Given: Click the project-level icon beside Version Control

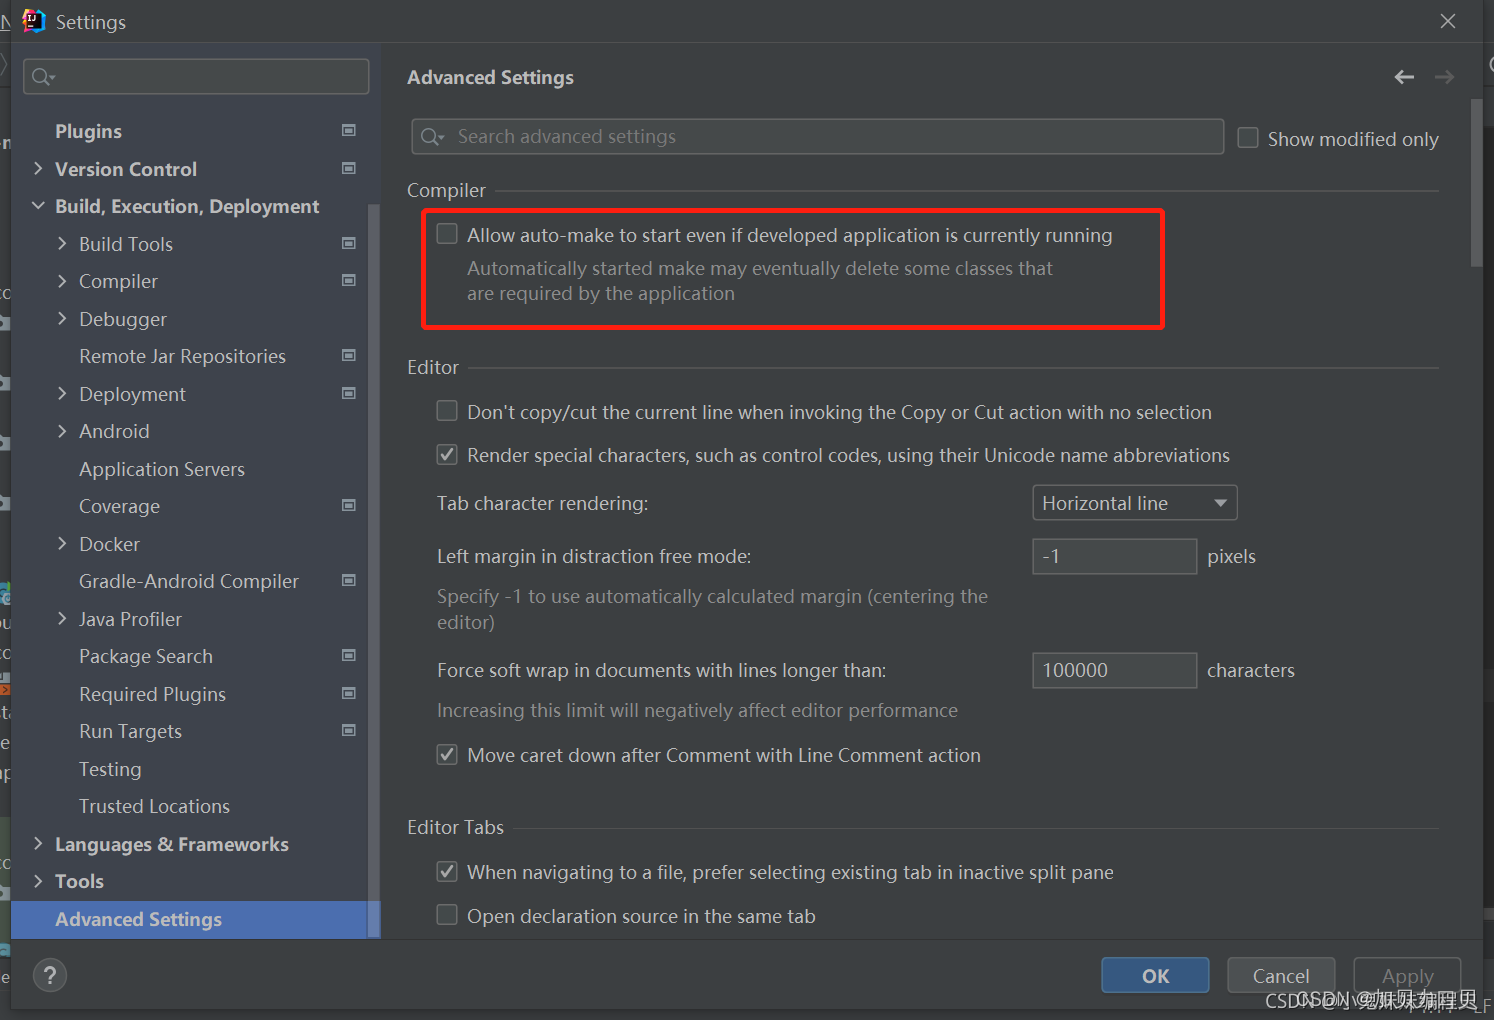Looking at the screenshot, I should [x=349, y=168].
